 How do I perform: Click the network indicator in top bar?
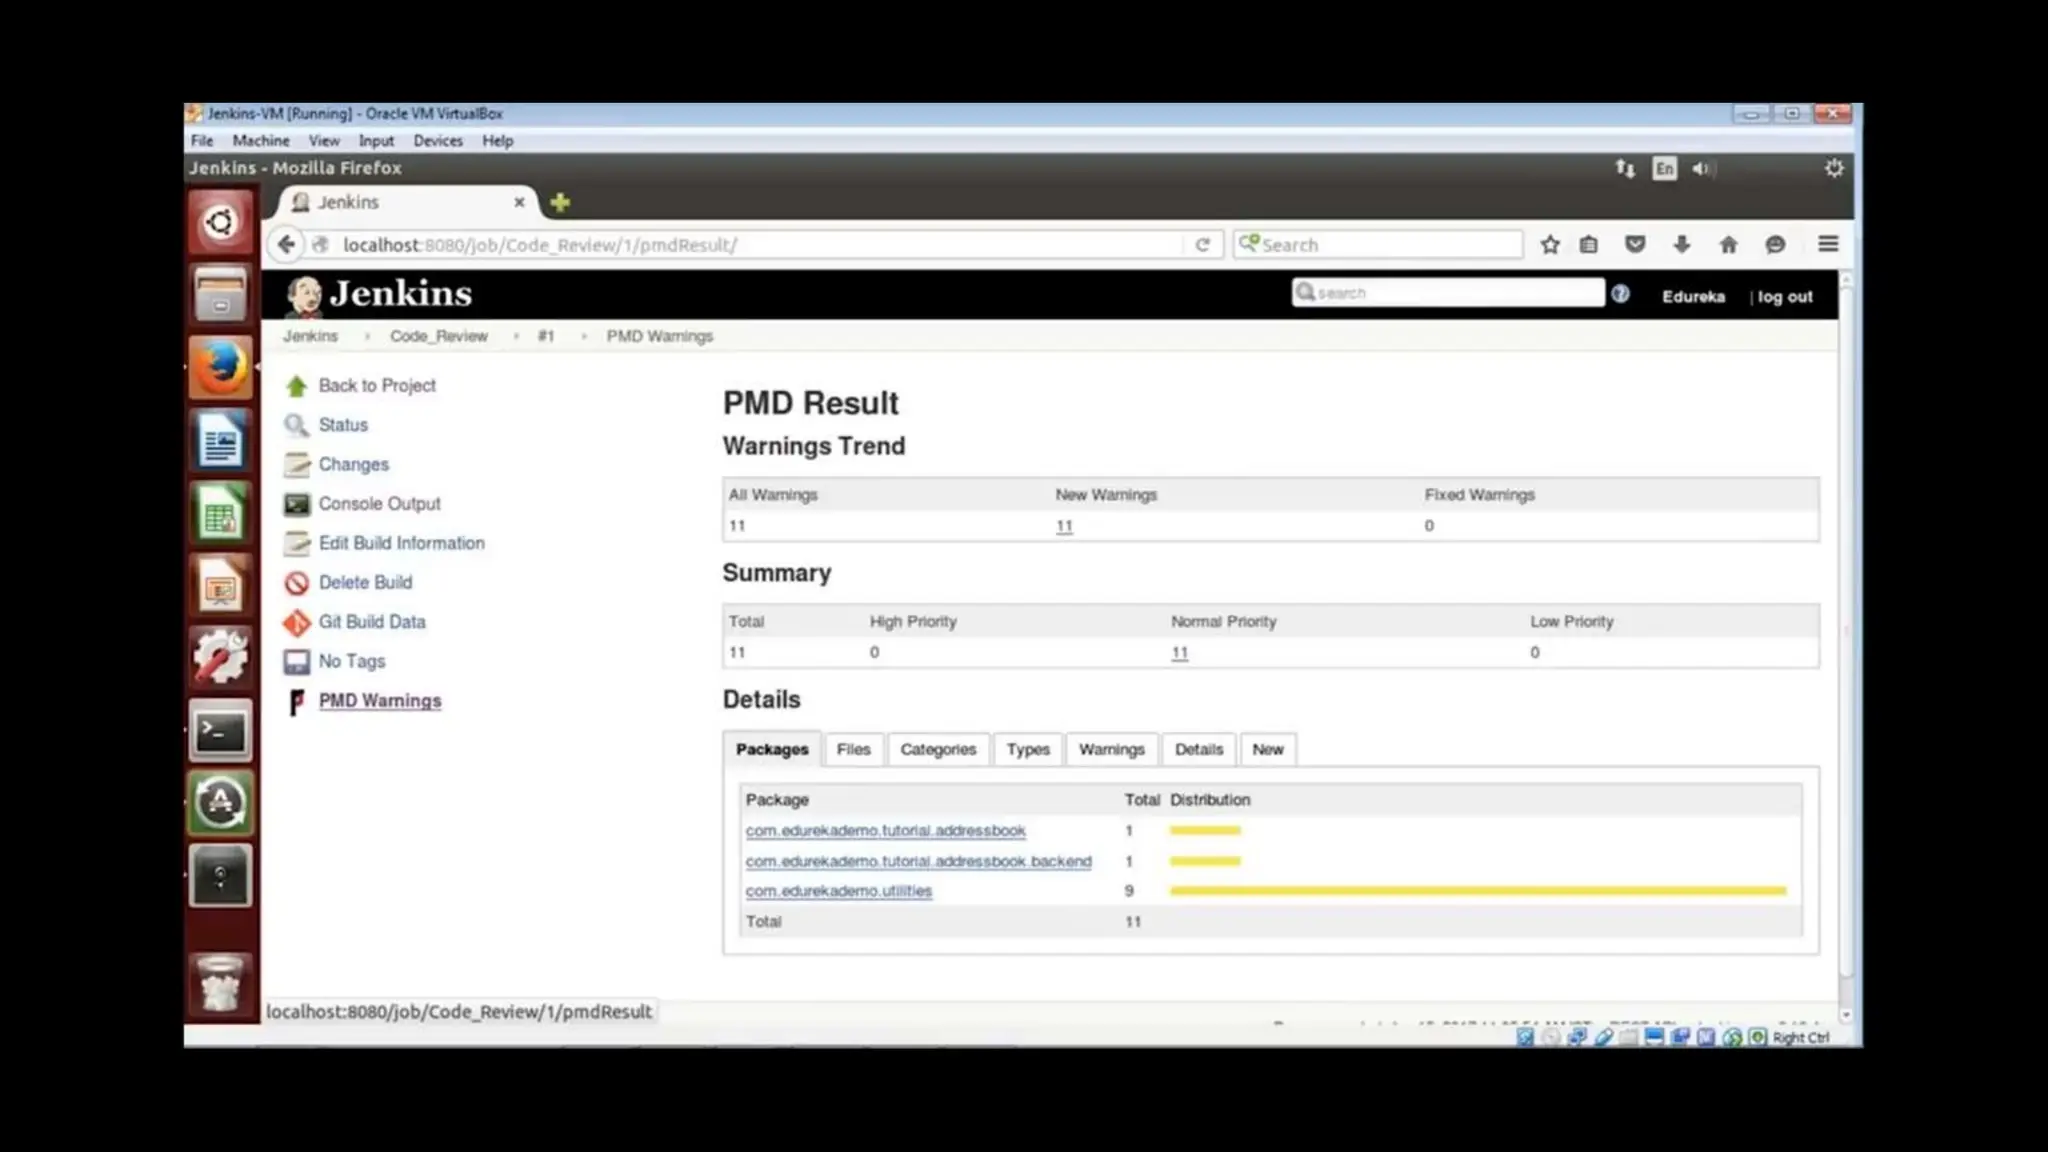(1625, 169)
